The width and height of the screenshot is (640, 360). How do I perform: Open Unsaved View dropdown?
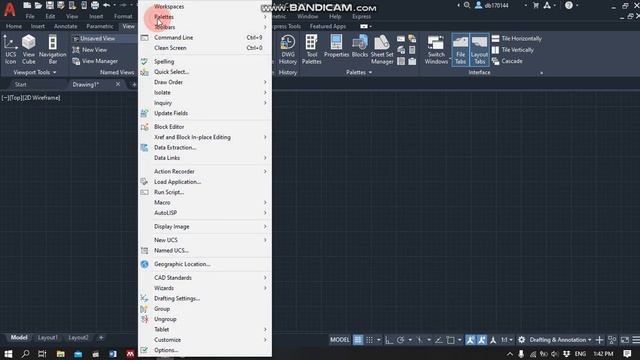104,38
